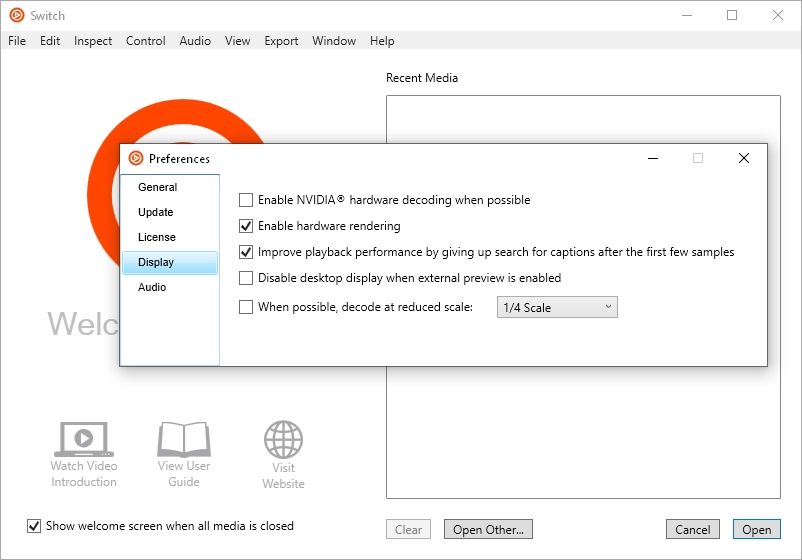Screen dimensions: 802x560
Task: Select License preferences section
Action: [170, 237]
